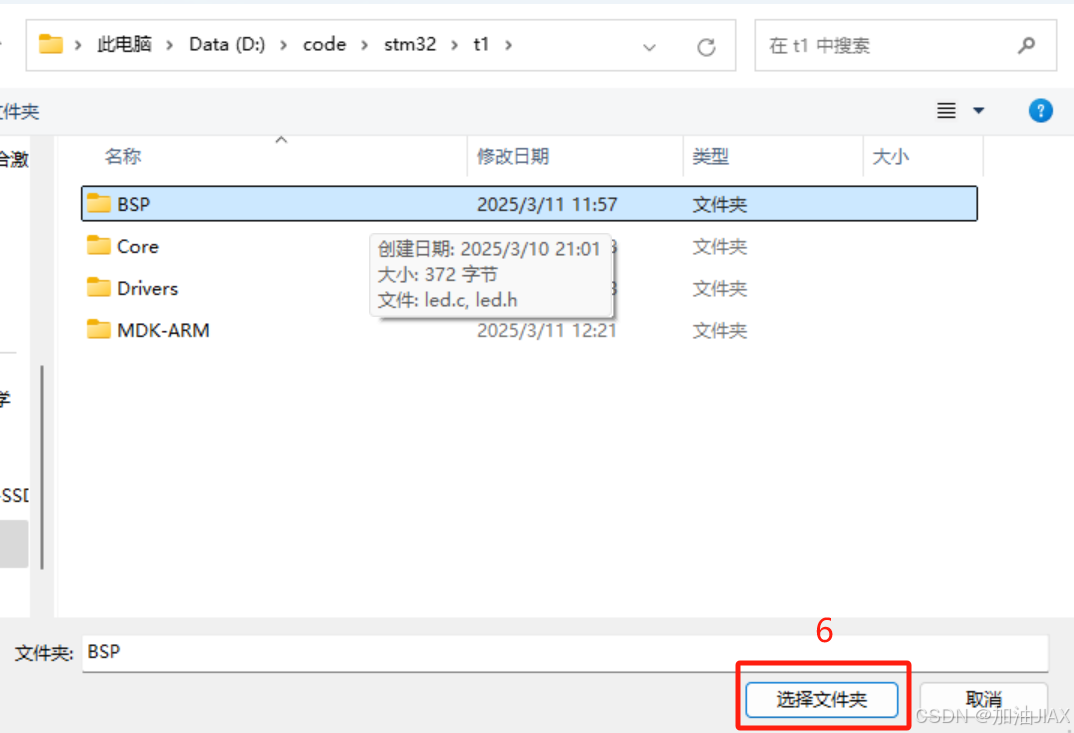1074x733 pixels.
Task: Click the 文件夹 type cell of Core row
Action: 719,247
